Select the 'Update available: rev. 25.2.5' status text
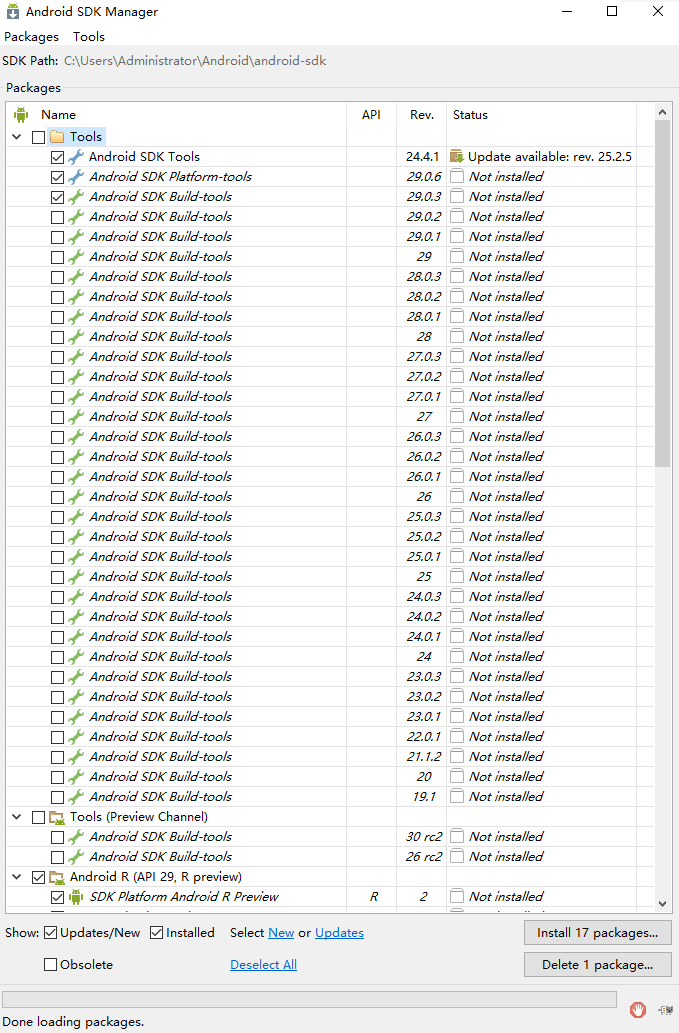Screen dimensions: 679x1033 click(550, 157)
